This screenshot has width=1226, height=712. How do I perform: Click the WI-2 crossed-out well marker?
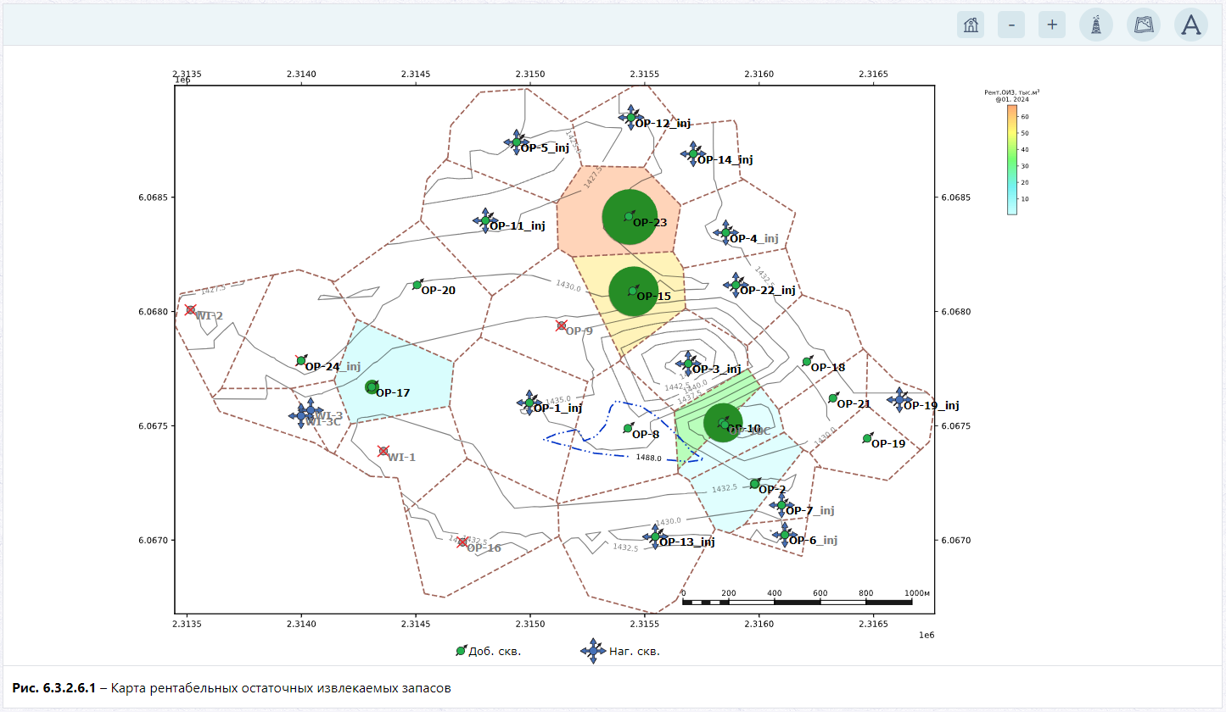tap(190, 310)
